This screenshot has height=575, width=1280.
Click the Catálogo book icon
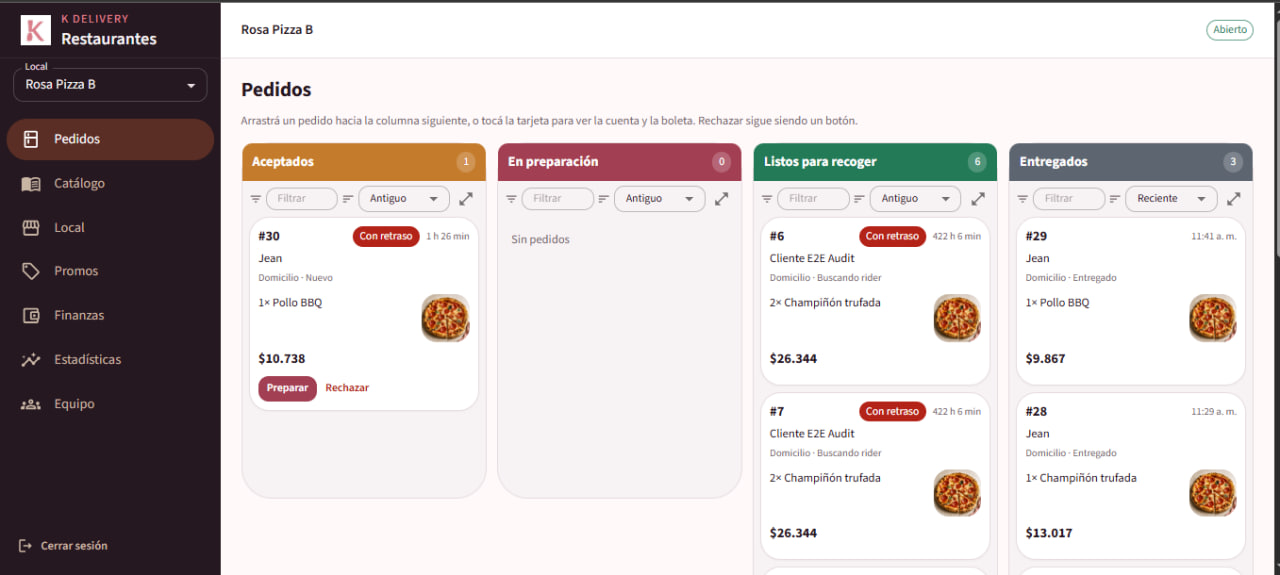coord(31,183)
